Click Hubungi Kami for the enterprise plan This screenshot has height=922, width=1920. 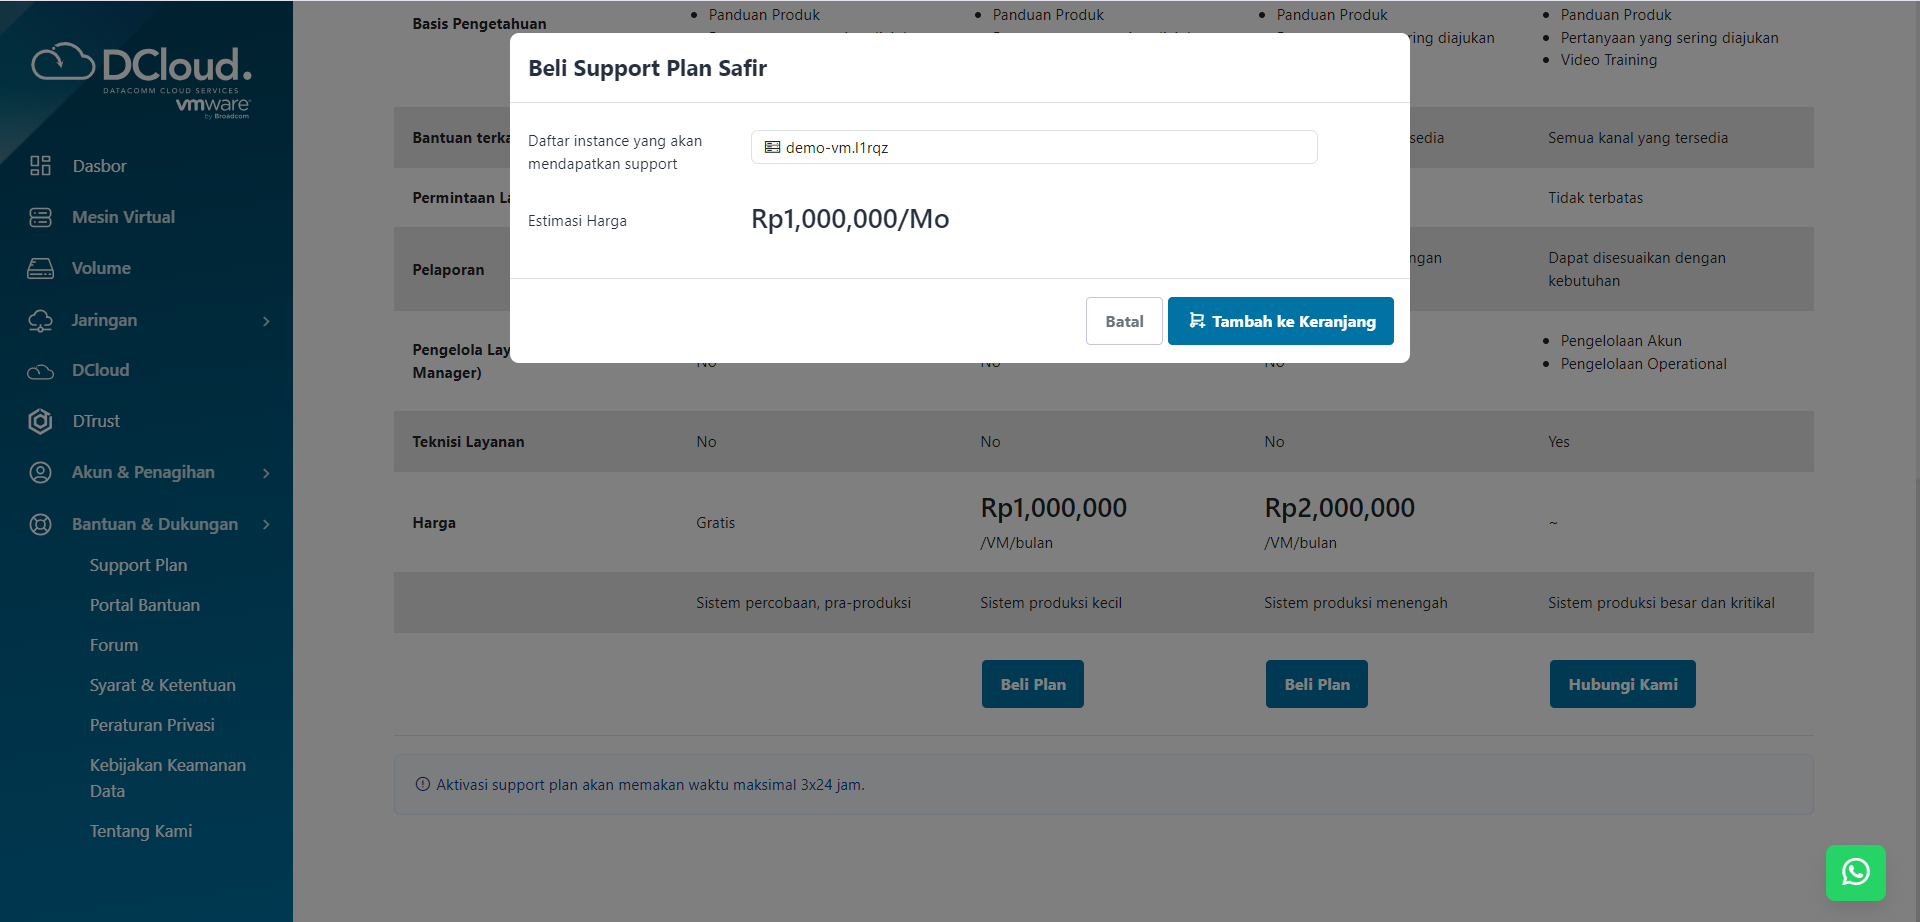(x=1622, y=684)
